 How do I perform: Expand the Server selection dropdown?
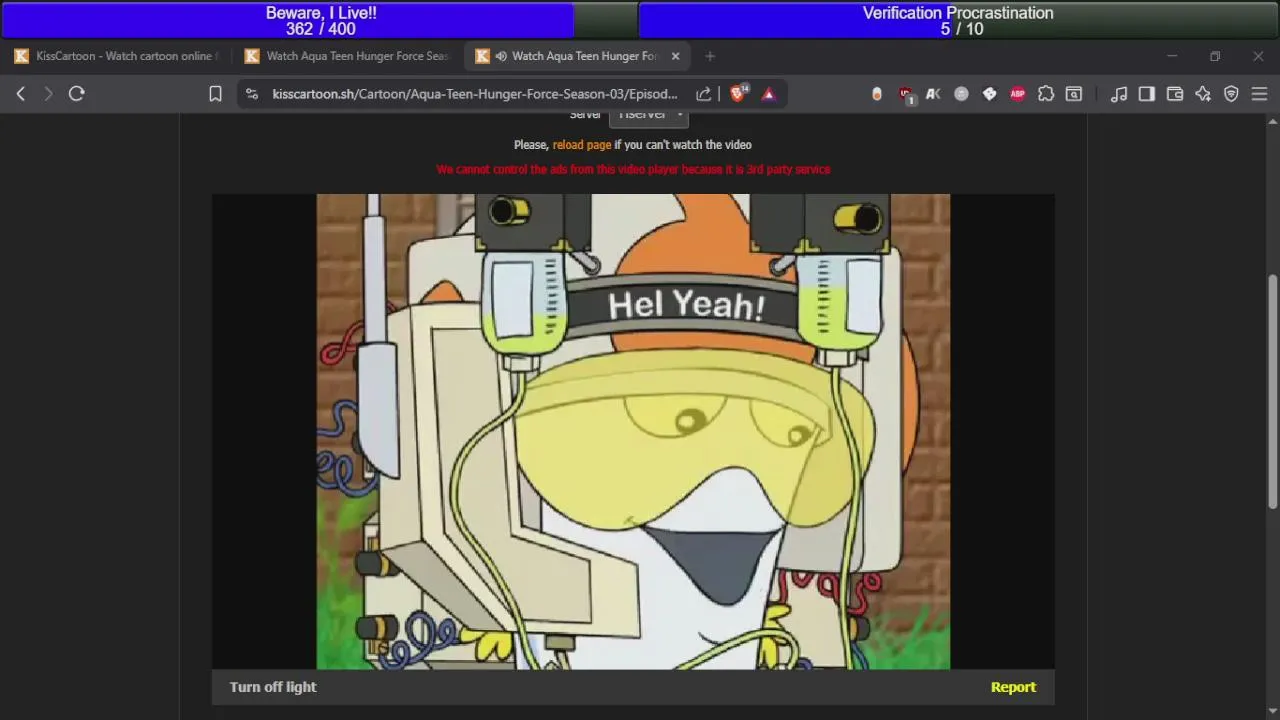(x=649, y=116)
